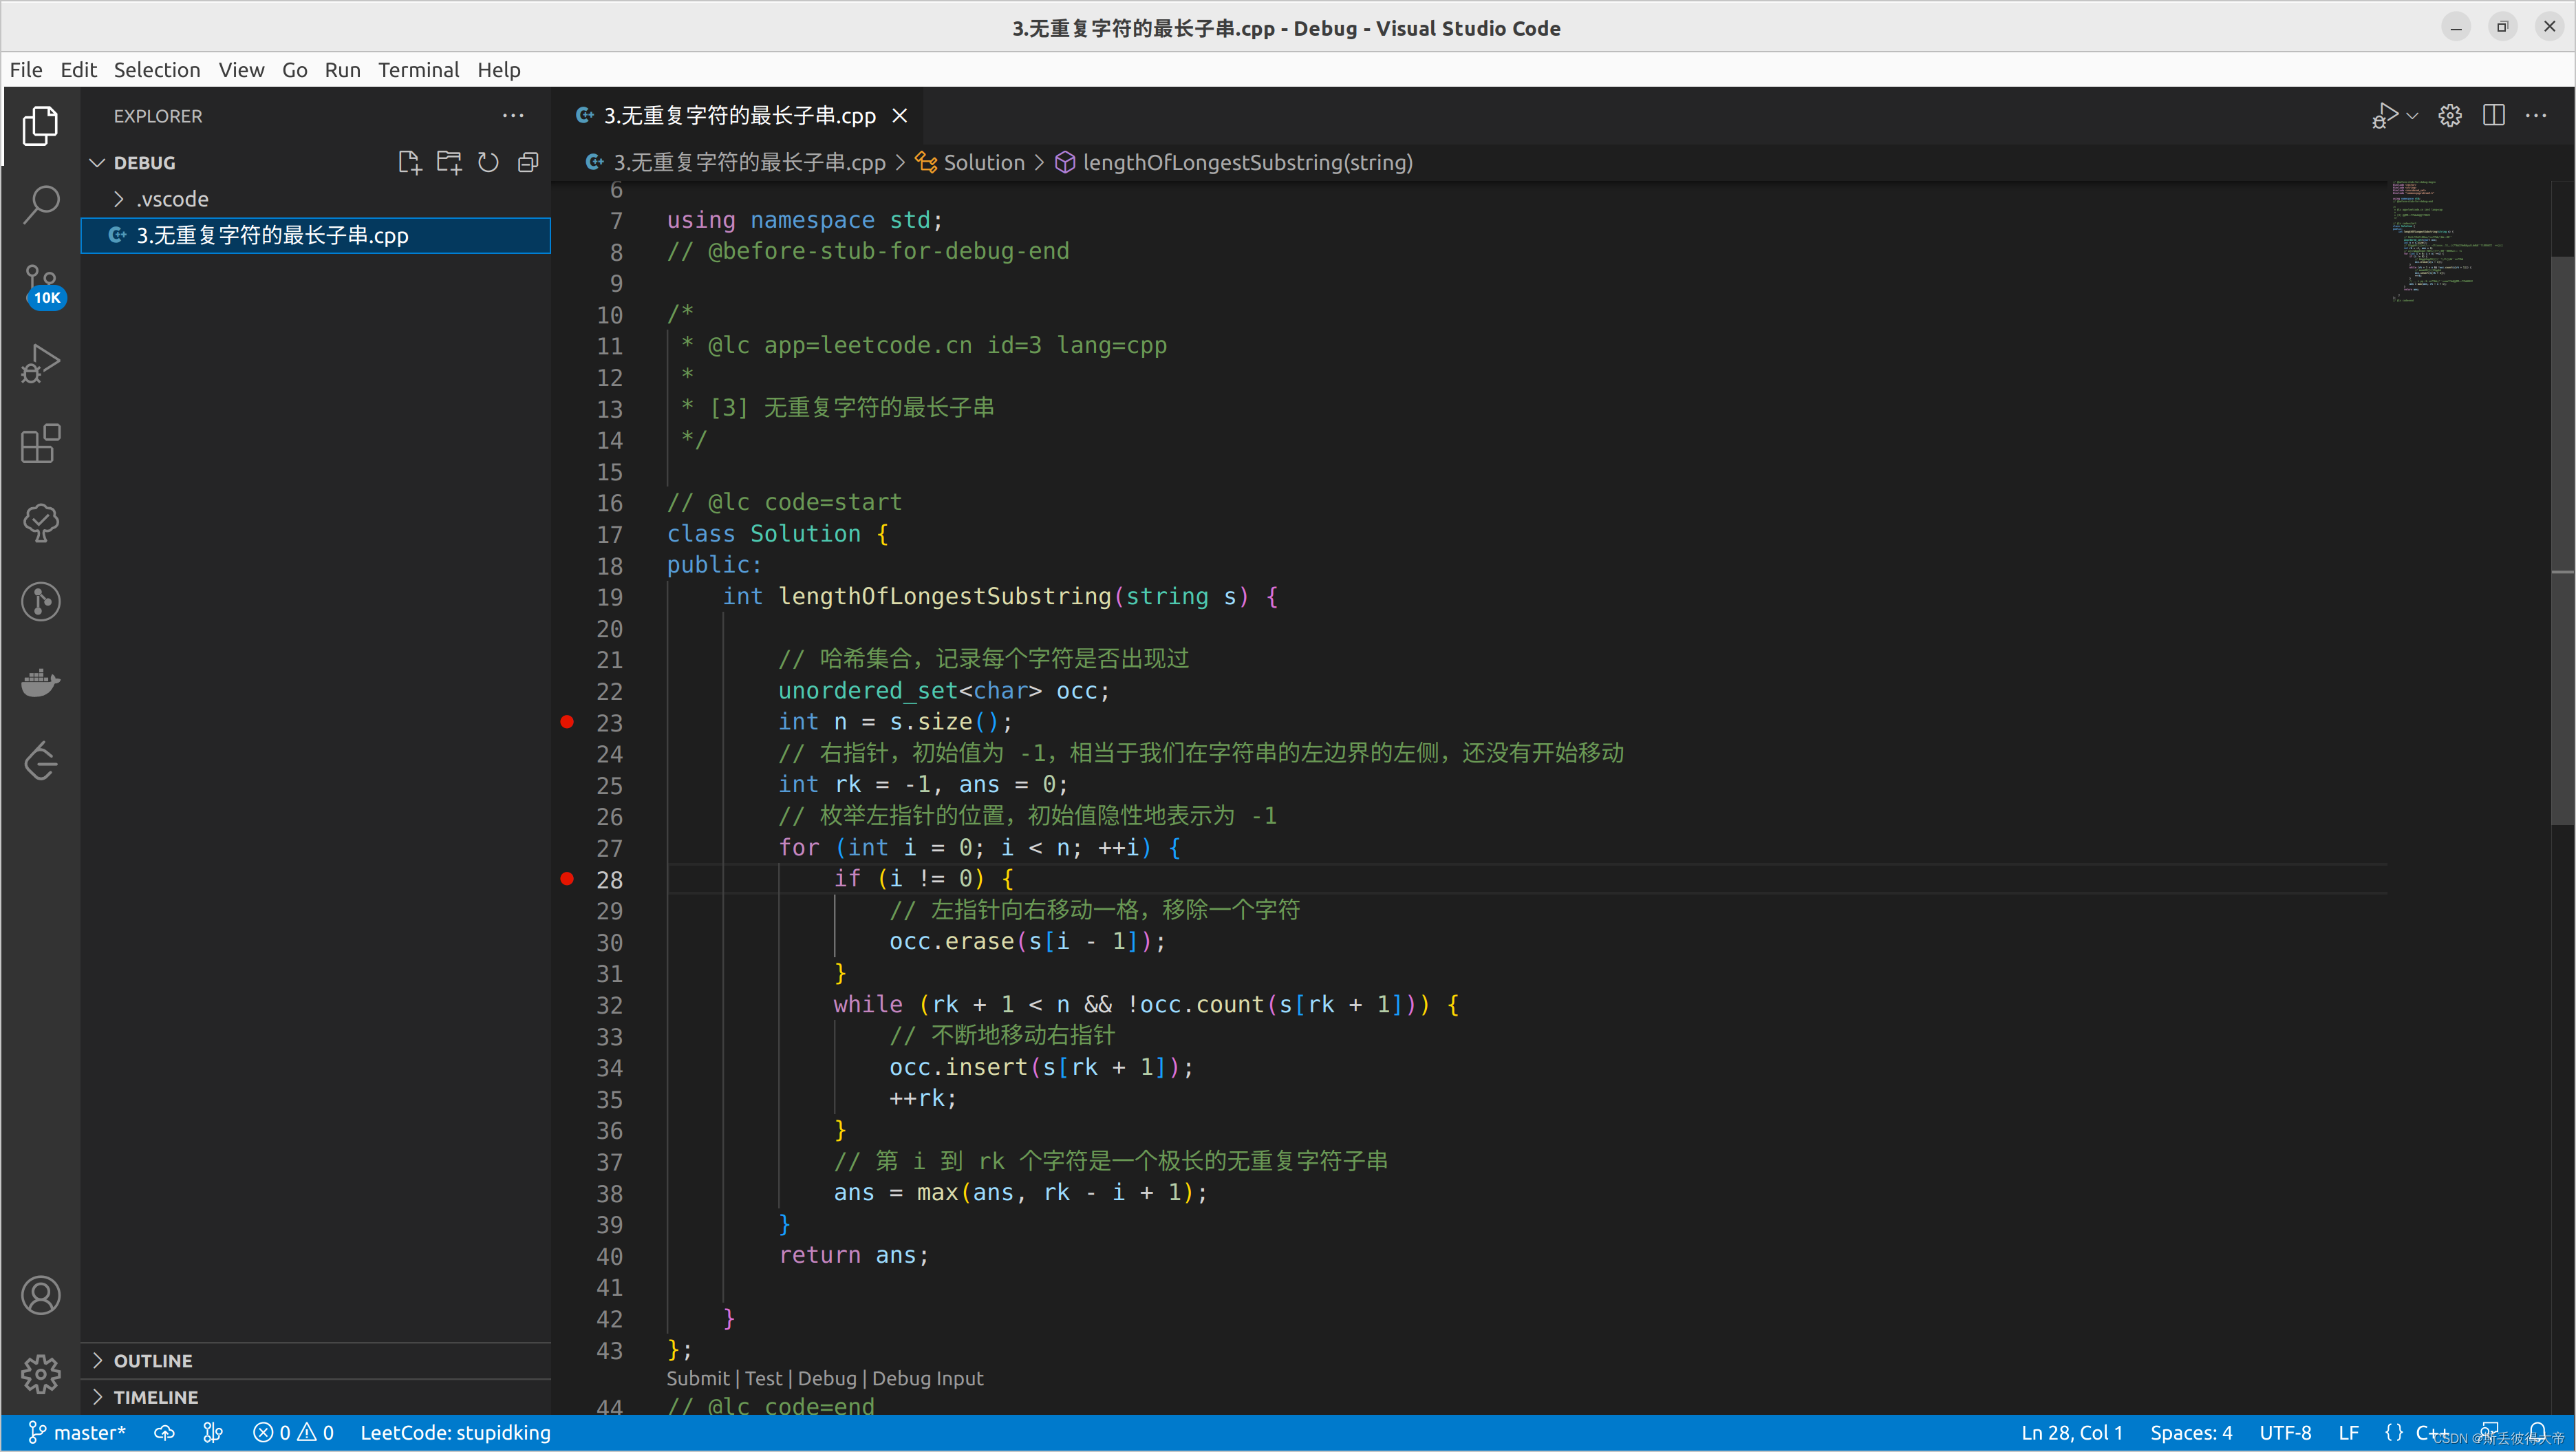The image size is (2576, 1452).
Task: Click errors and warnings indicator in status bar
Action: [x=293, y=1433]
